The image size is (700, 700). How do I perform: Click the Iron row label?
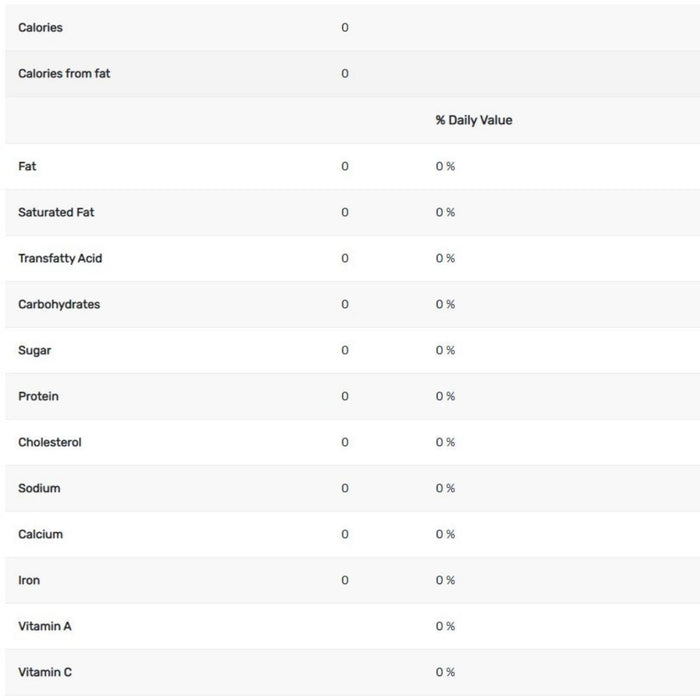[29, 580]
